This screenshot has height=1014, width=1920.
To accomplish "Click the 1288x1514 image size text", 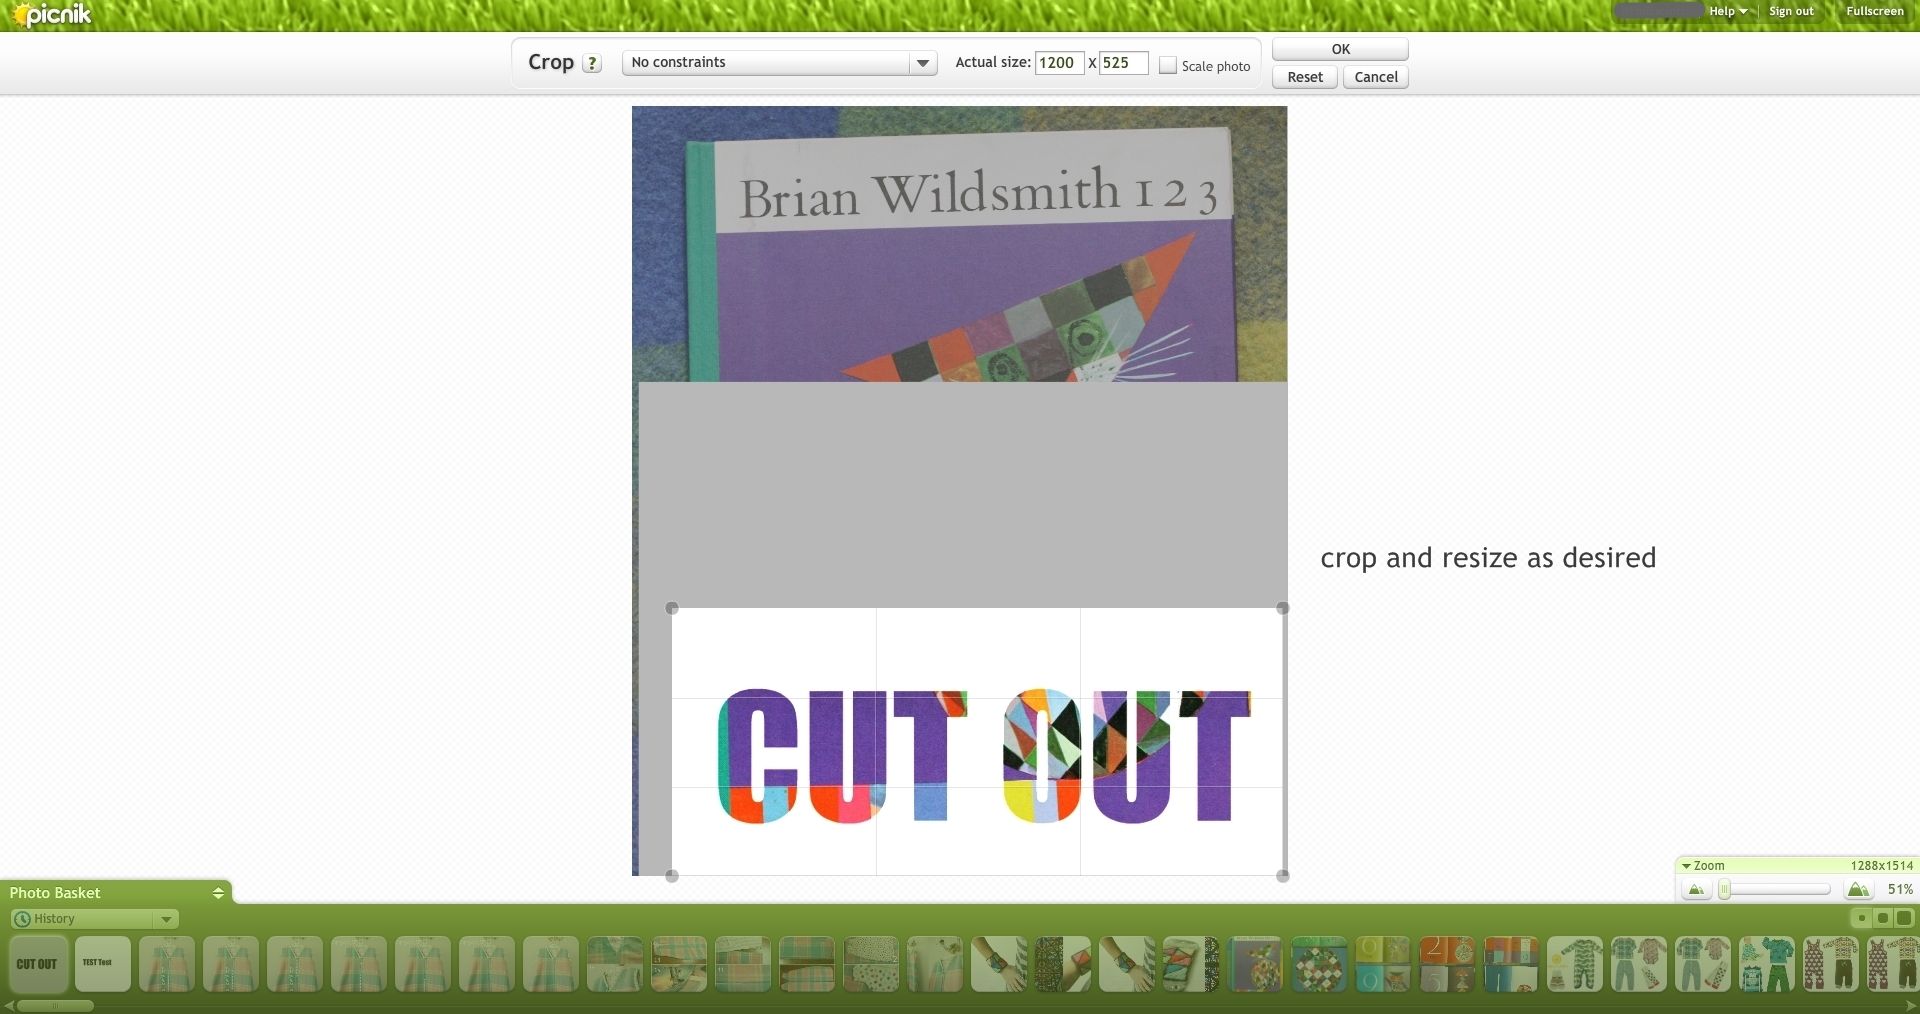I will (1881, 866).
